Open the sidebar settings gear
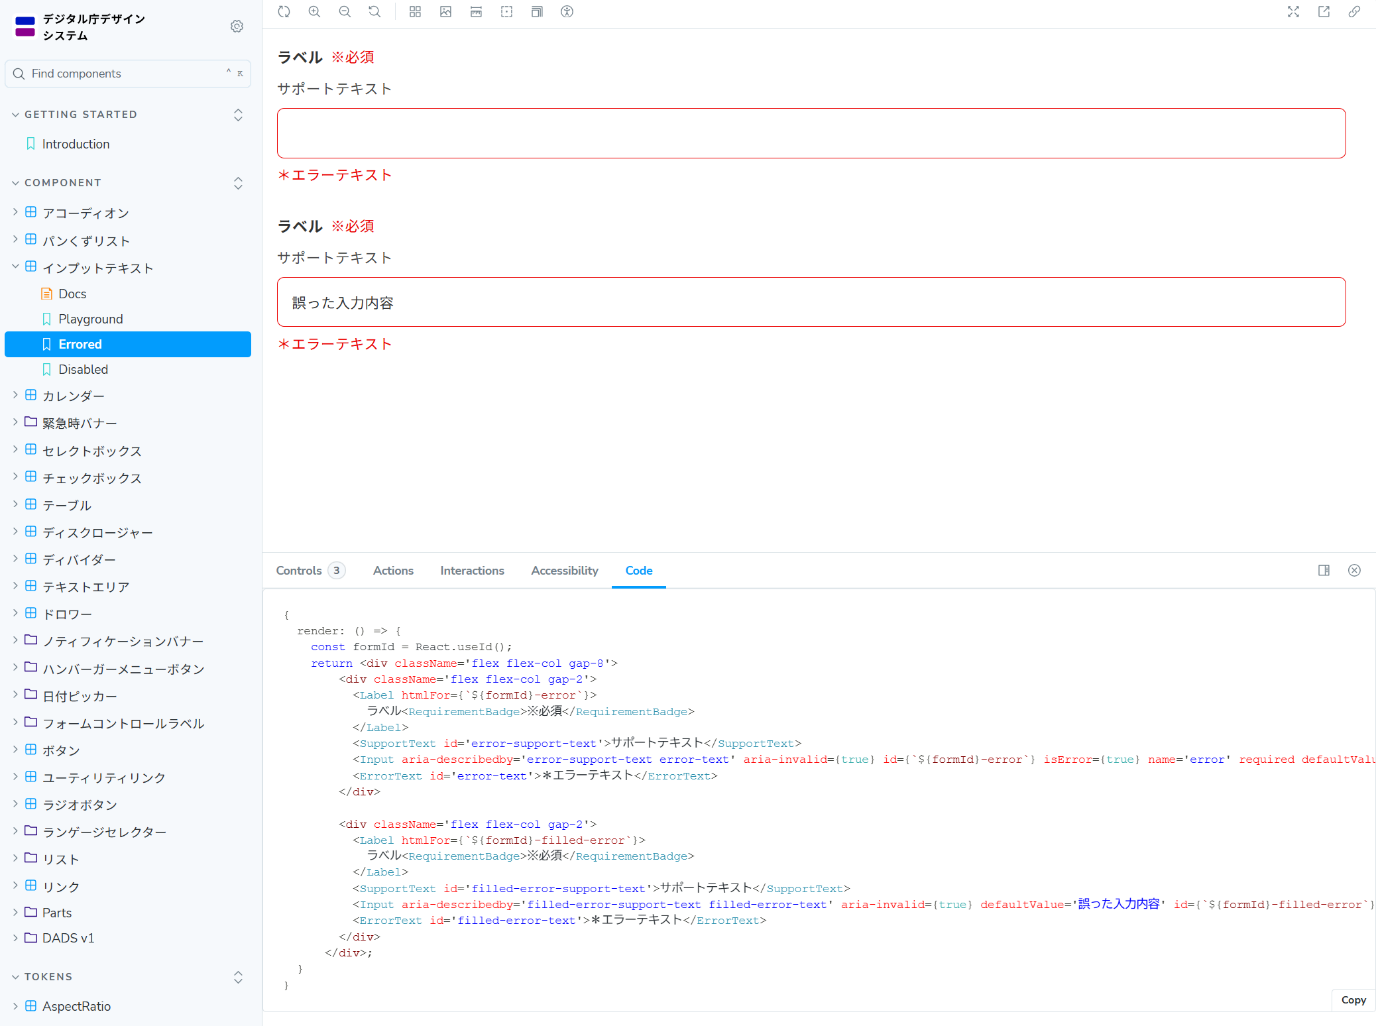 [x=237, y=27]
